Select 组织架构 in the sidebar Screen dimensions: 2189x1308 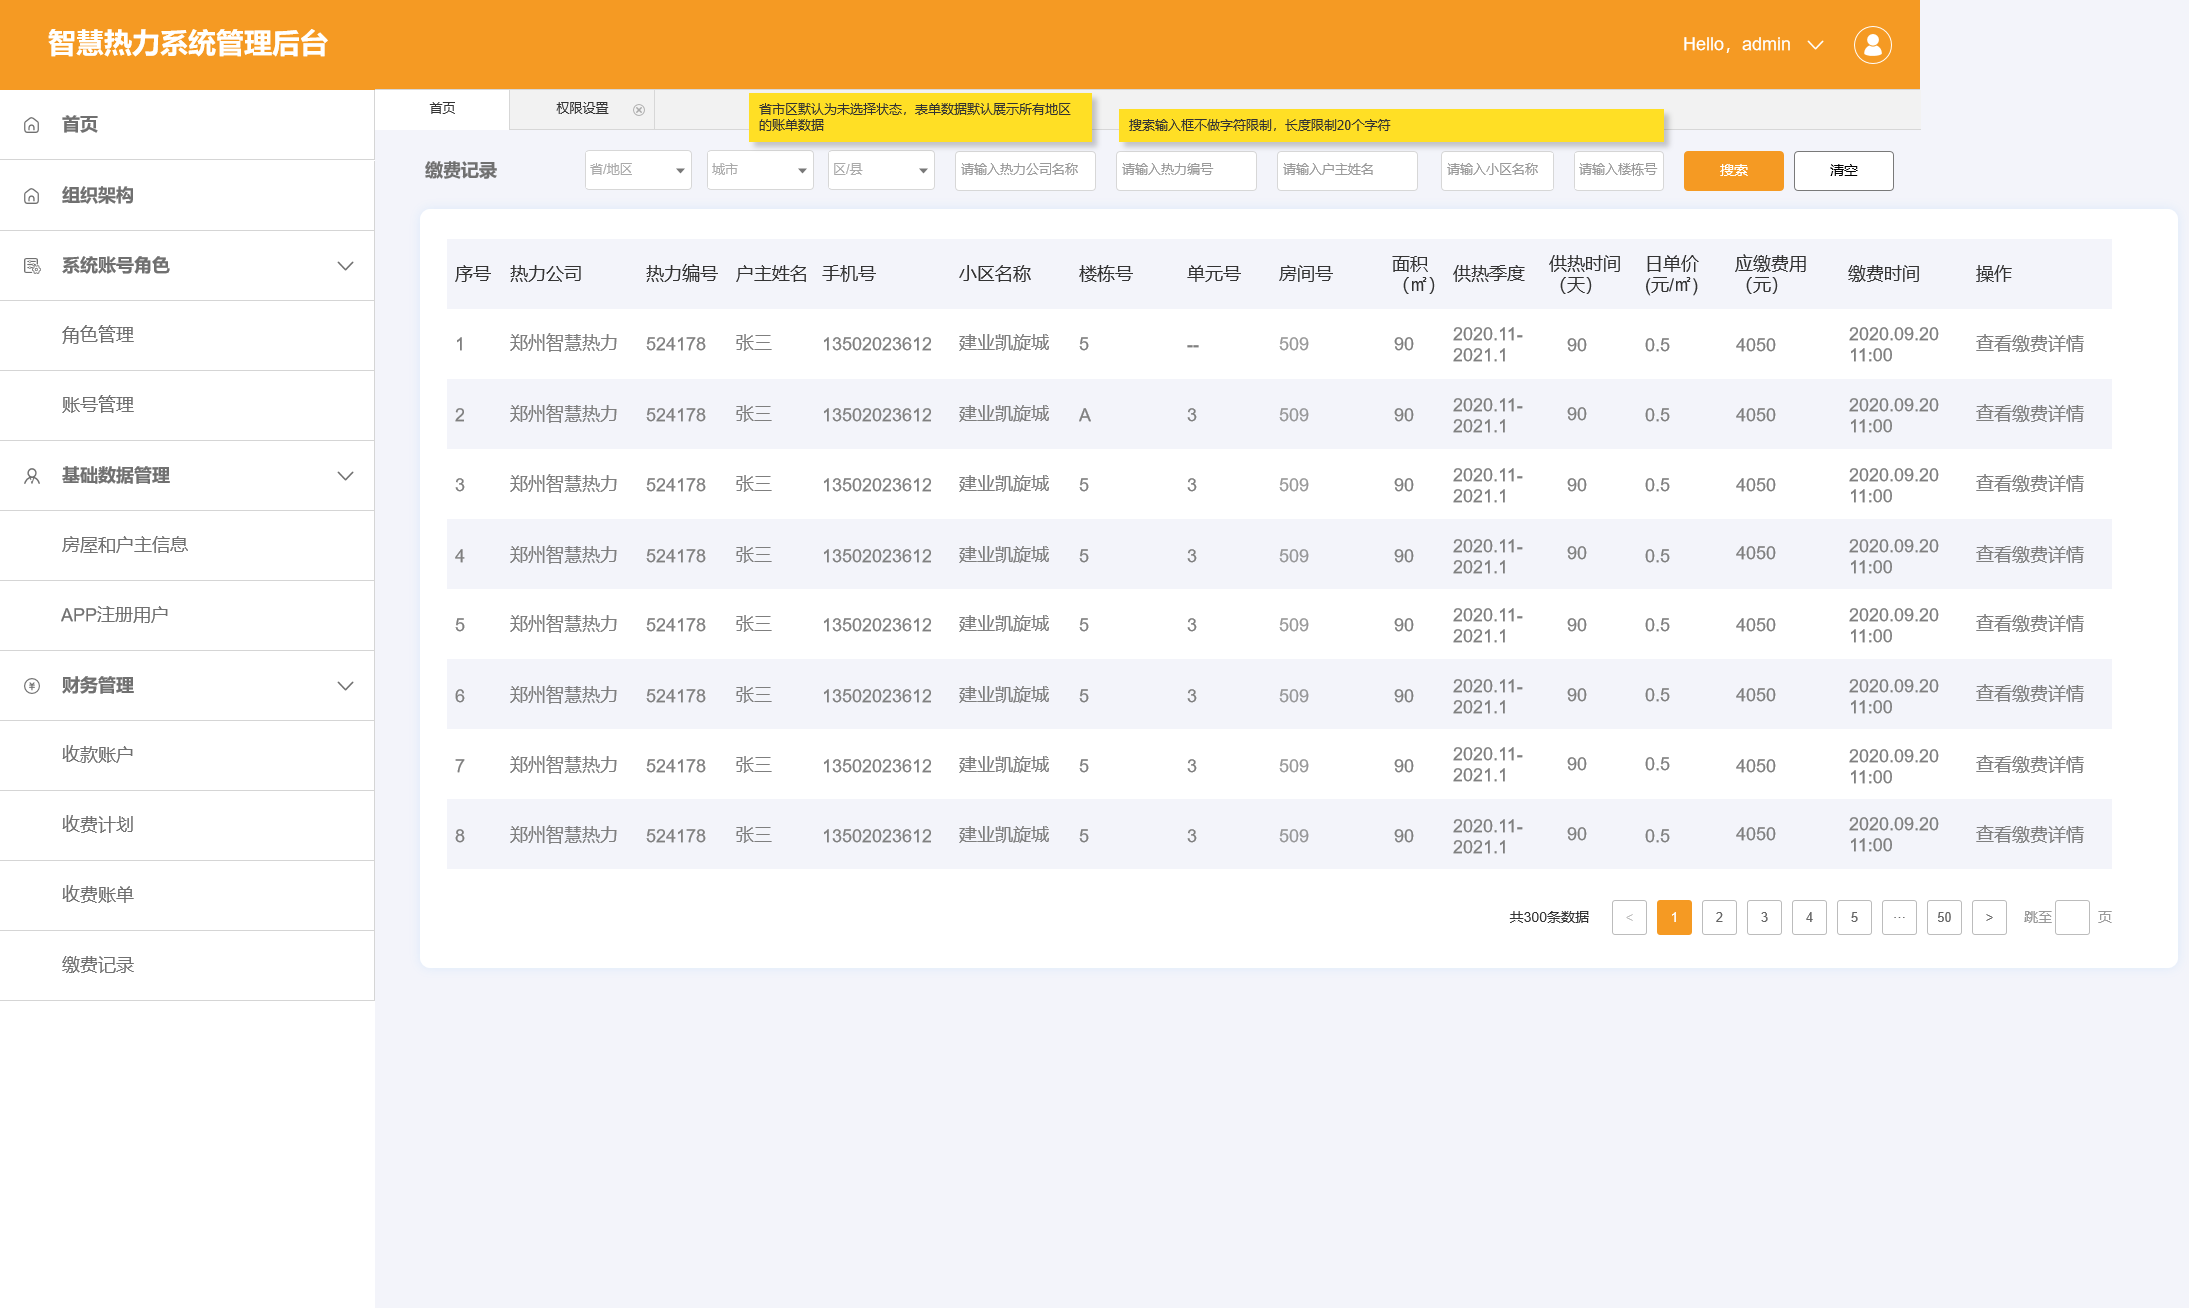(187, 196)
